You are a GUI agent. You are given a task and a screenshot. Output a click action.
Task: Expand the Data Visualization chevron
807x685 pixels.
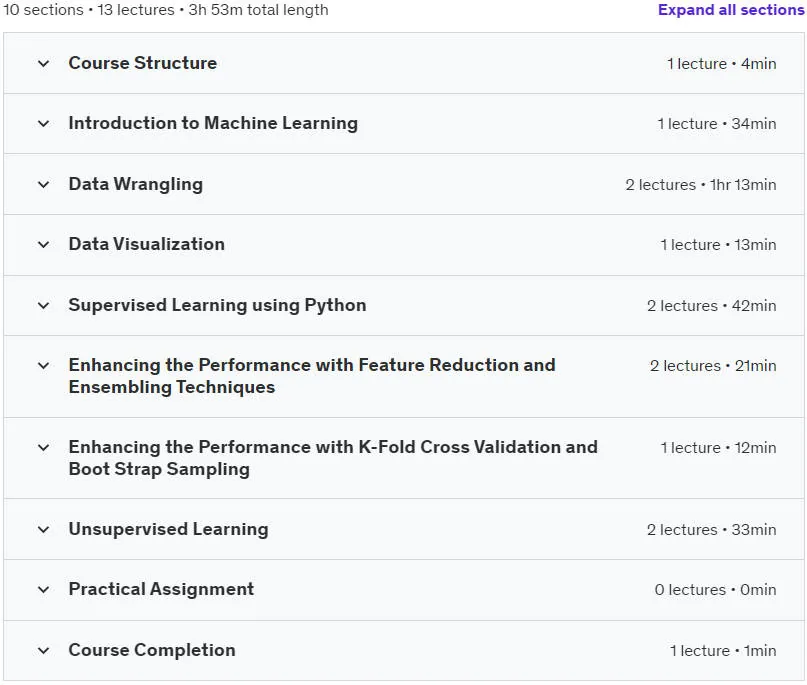click(x=44, y=245)
